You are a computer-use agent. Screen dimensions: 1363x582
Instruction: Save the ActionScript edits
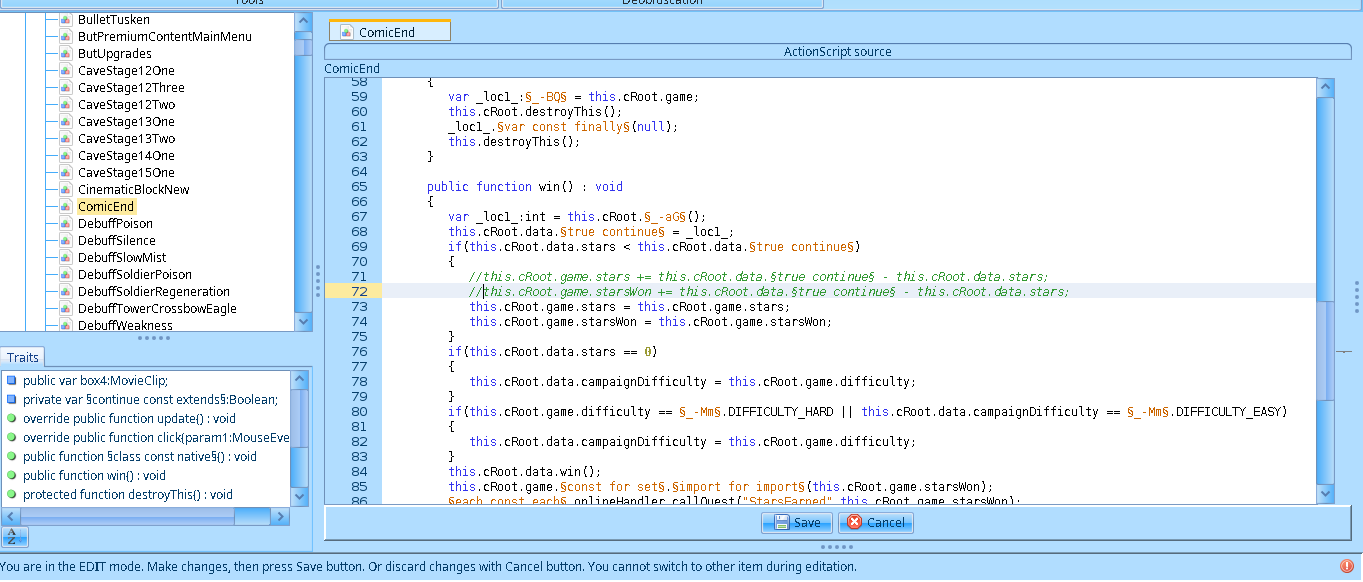(x=796, y=522)
